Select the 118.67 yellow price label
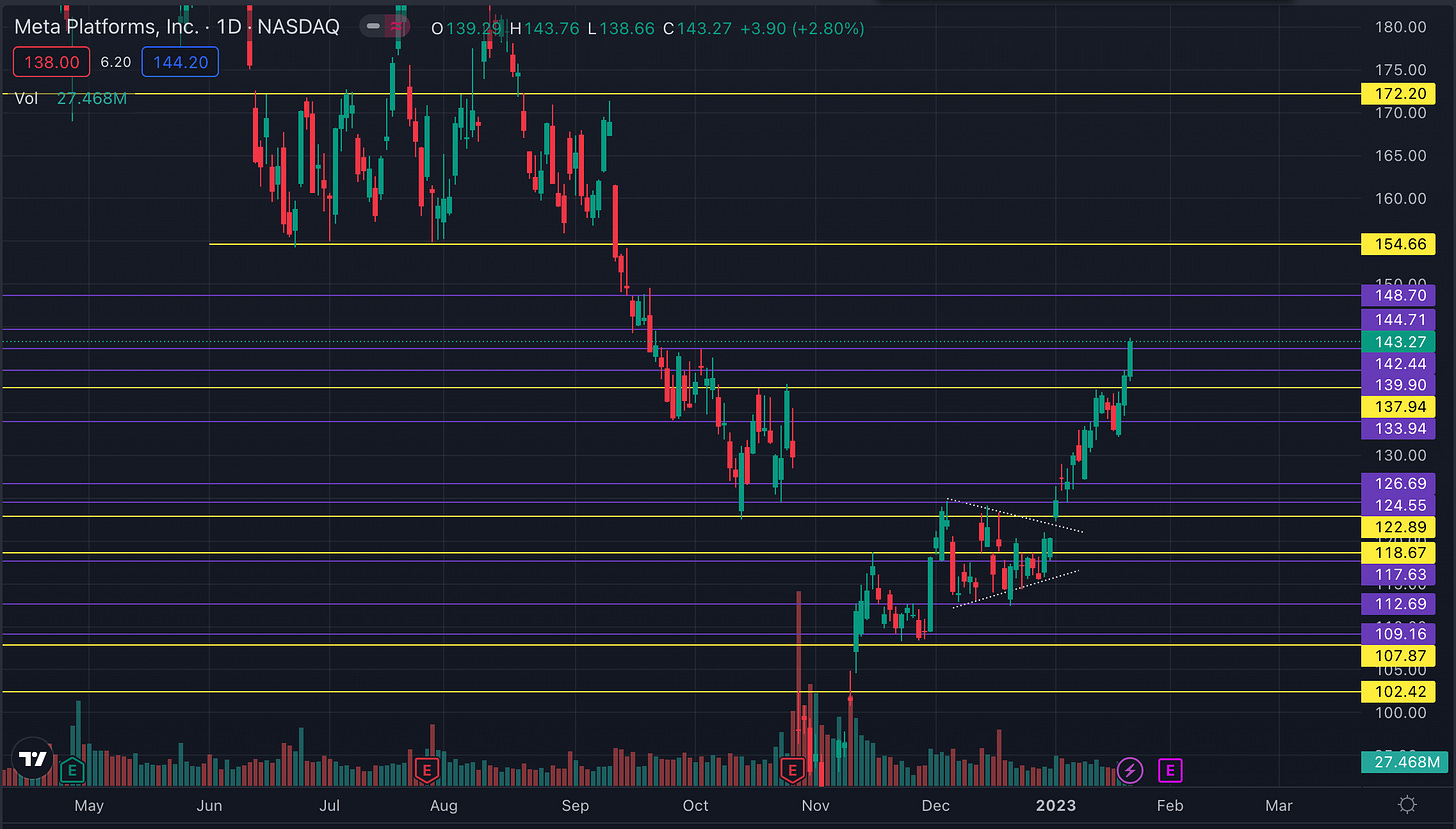Image resolution: width=1456 pixels, height=829 pixels. click(x=1399, y=552)
